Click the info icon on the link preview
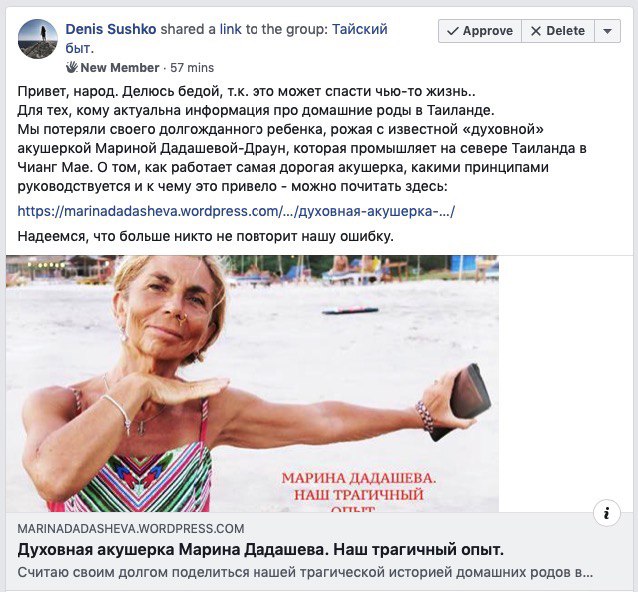 [x=607, y=513]
